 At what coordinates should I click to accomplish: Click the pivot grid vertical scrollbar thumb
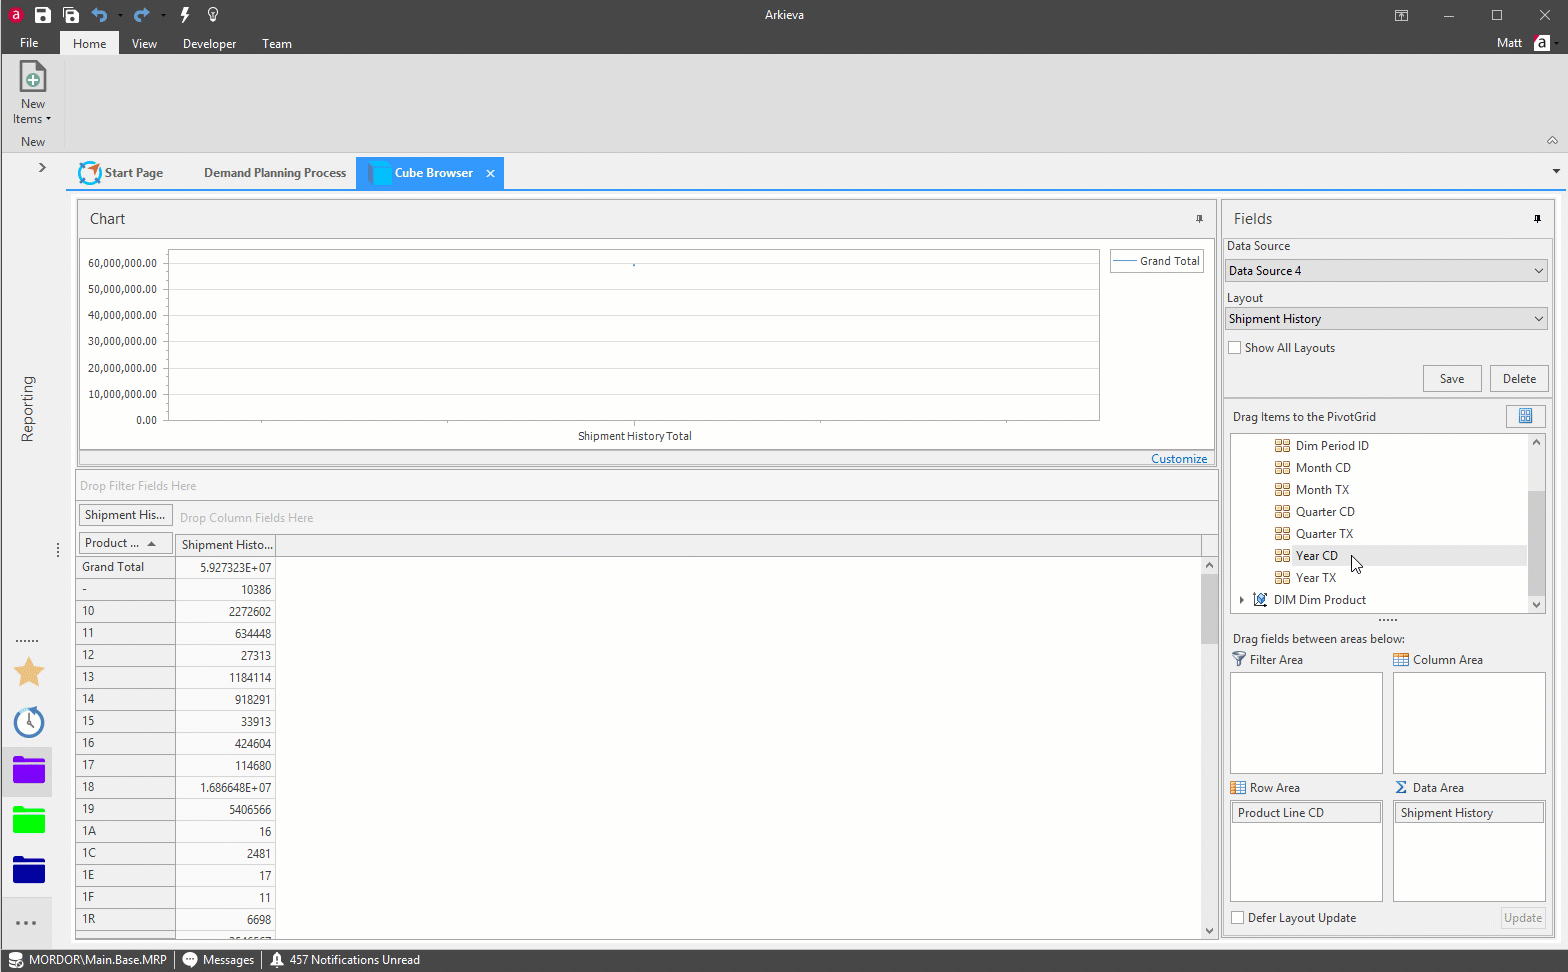click(x=1209, y=609)
